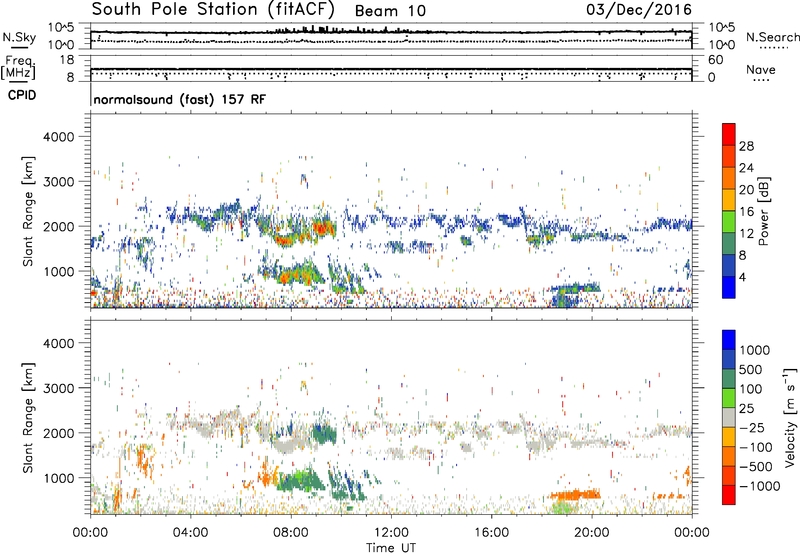Click the '−1000' Velocity colorbar value
Screen dimensions: 800x554
tap(759, 486)
